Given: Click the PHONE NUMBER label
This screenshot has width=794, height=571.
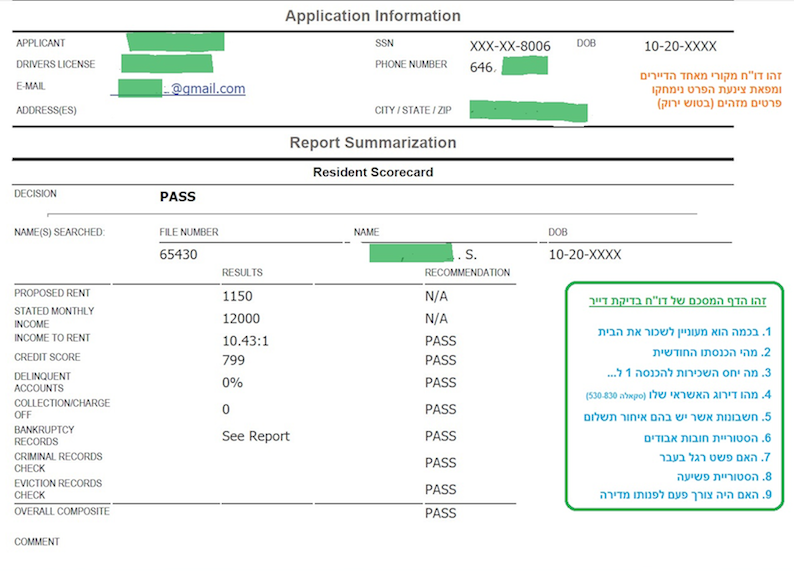Looking at the screenshot, I should pyautogui.click(x=411, y=64).
